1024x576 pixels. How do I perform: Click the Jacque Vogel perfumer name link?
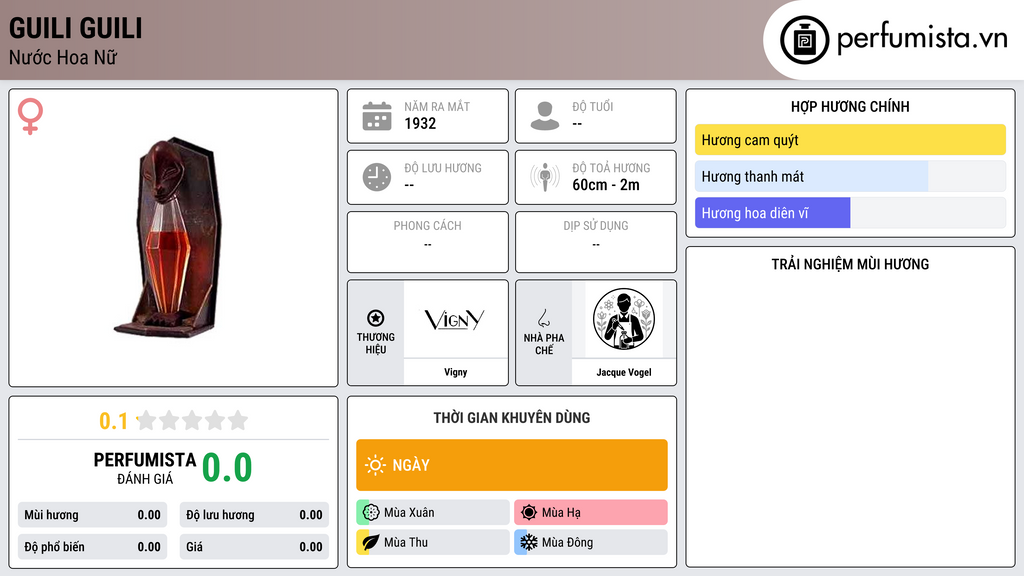tap(624, 372)
